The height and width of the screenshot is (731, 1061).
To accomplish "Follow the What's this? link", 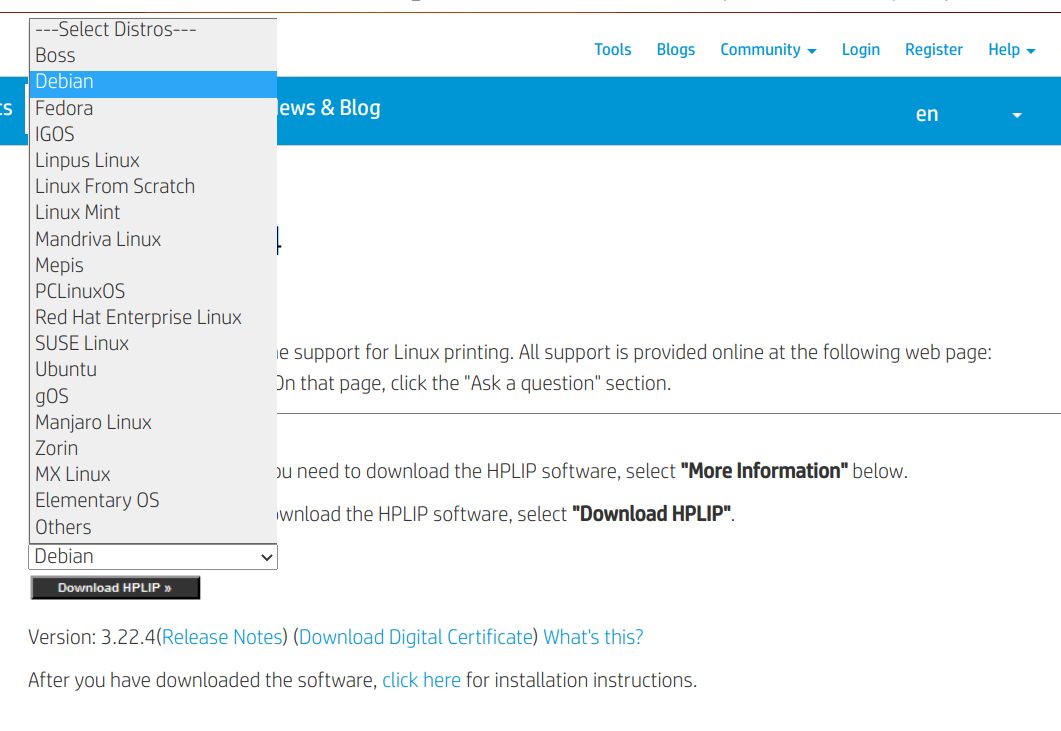I will tap(593, 638).
